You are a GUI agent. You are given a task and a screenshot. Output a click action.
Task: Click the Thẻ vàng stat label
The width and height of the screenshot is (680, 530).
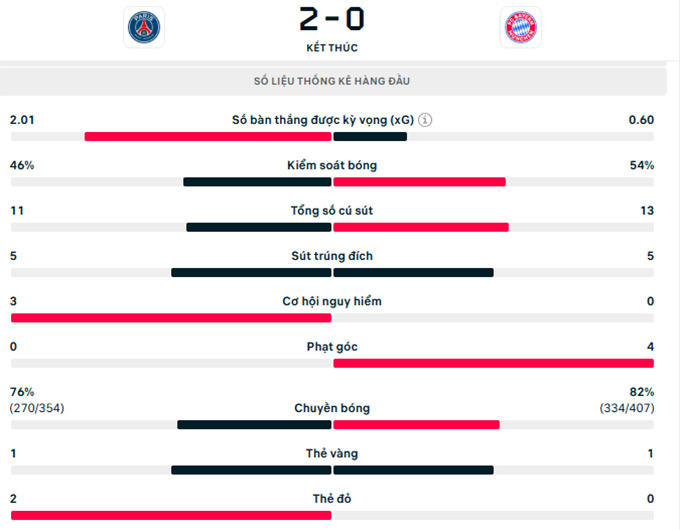[x=332, y=453]
